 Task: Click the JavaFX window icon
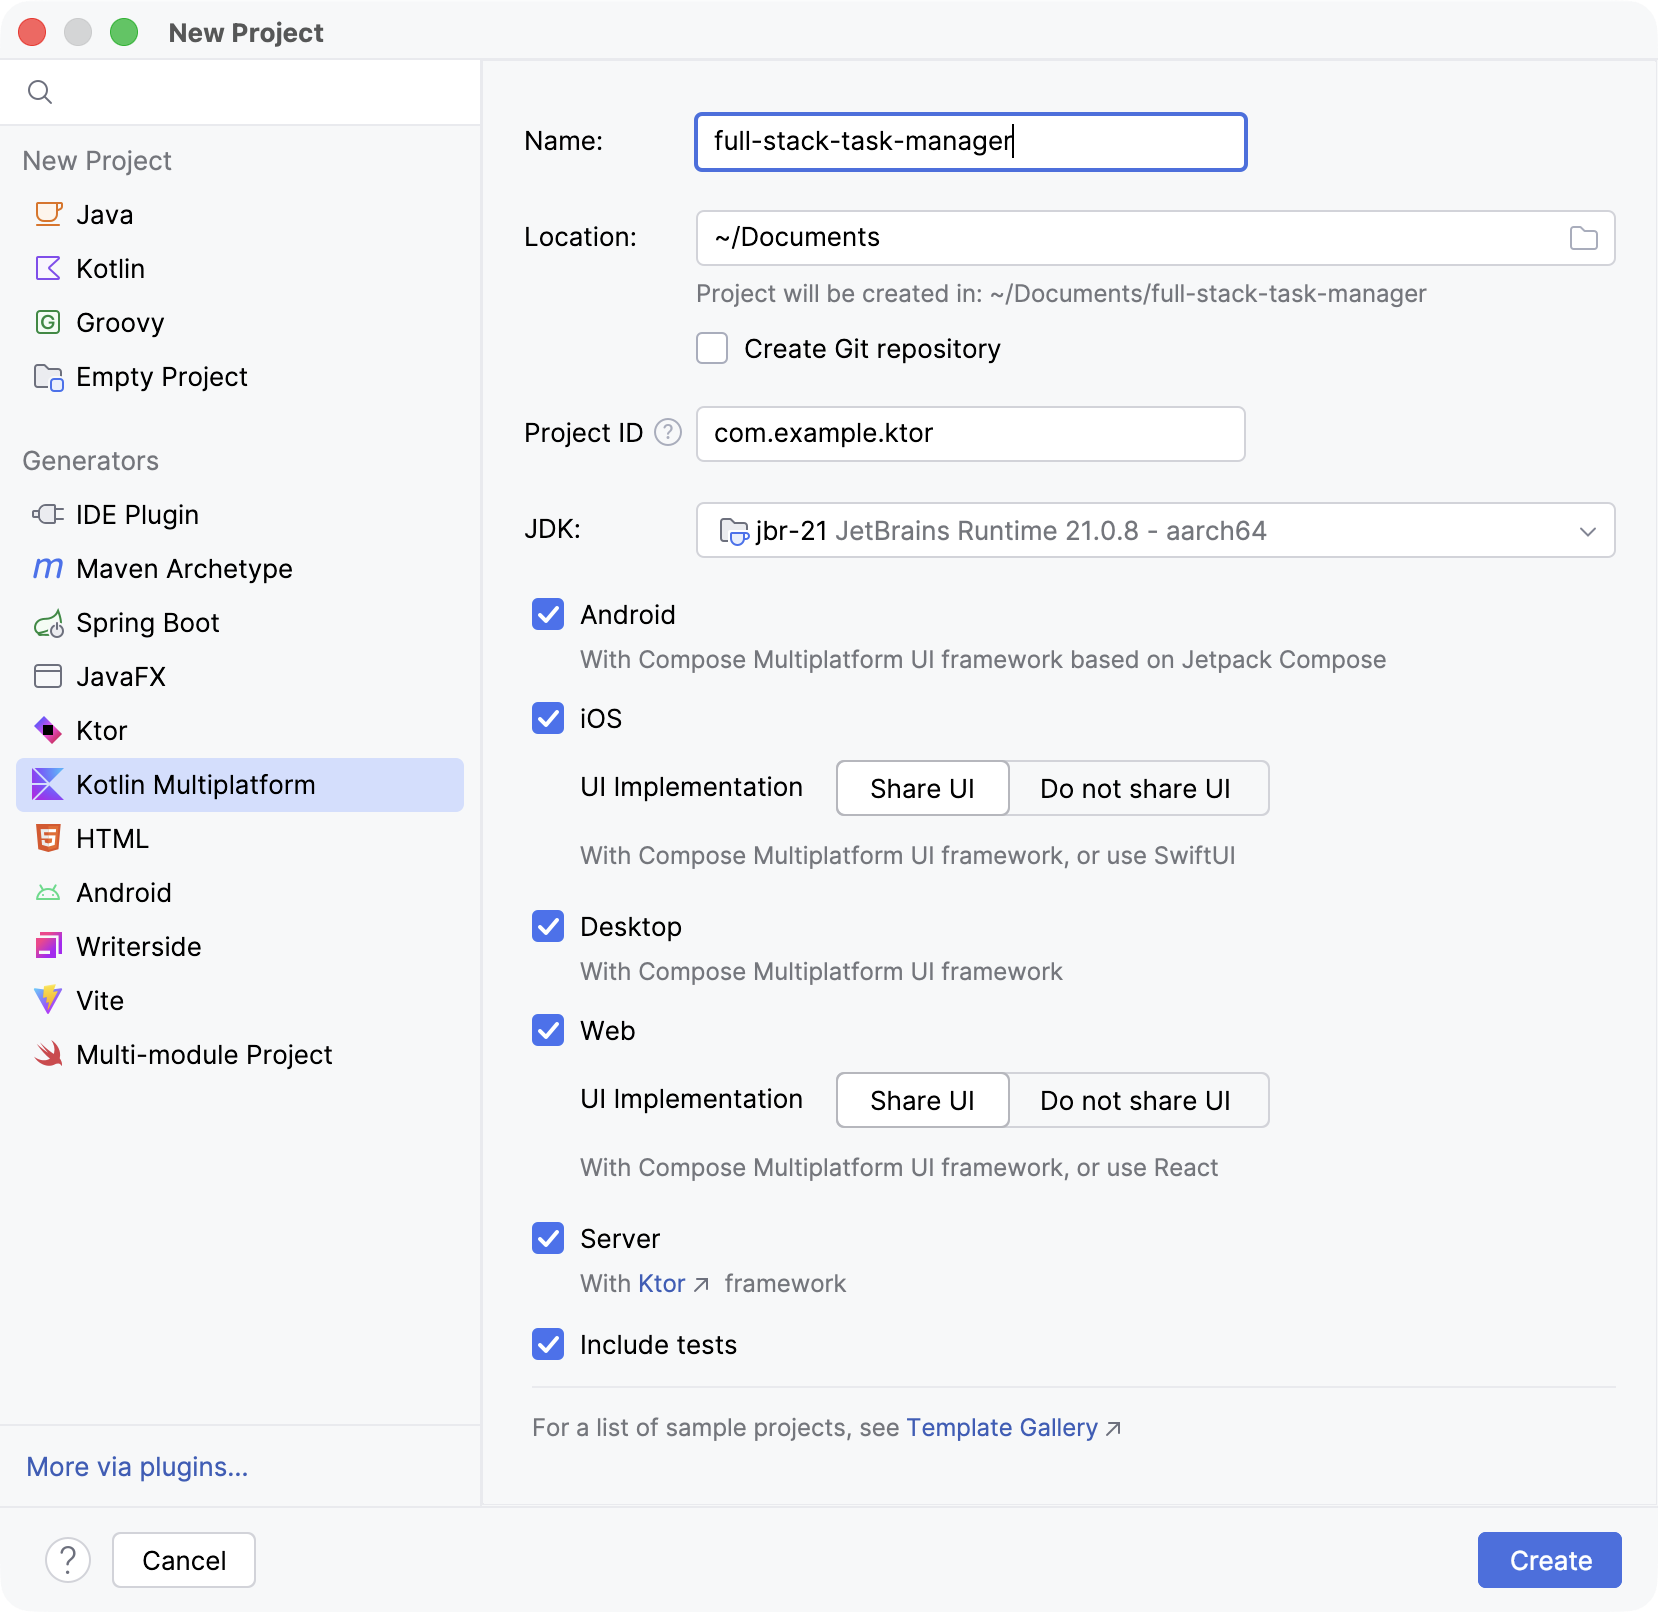48,676
